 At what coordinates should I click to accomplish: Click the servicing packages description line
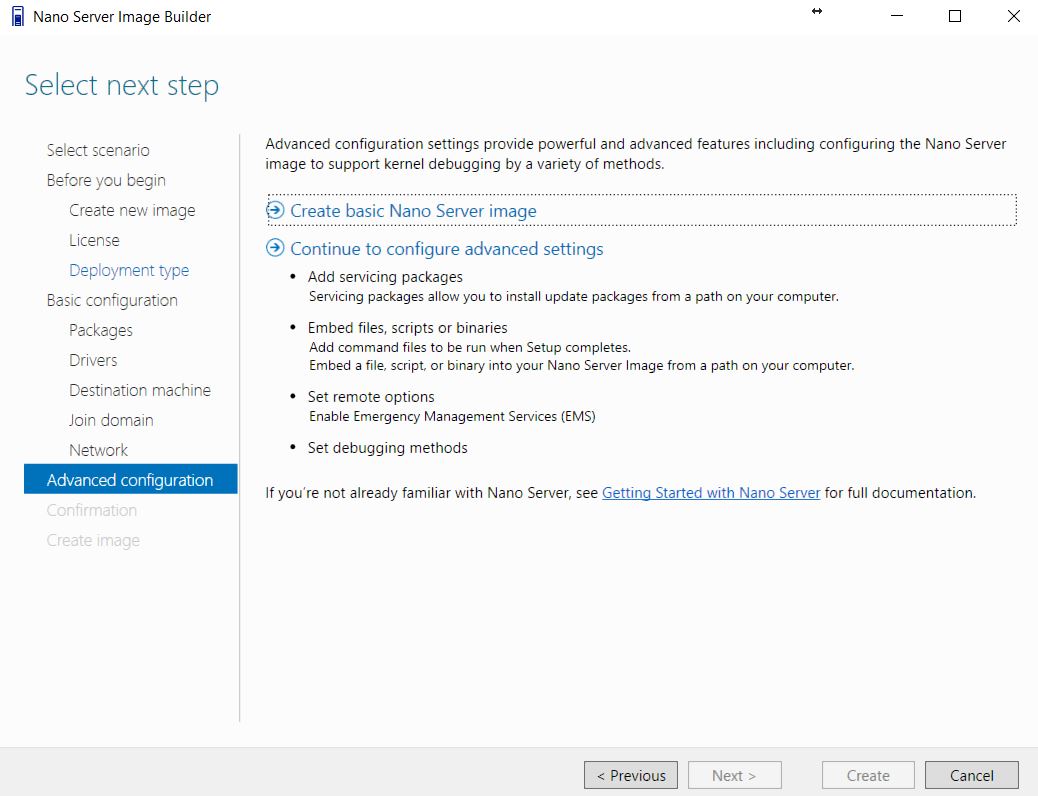[574, 297]
